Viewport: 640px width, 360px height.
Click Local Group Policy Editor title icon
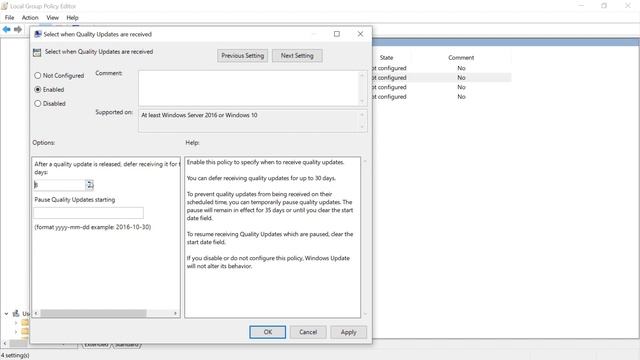tap(4, 6)
